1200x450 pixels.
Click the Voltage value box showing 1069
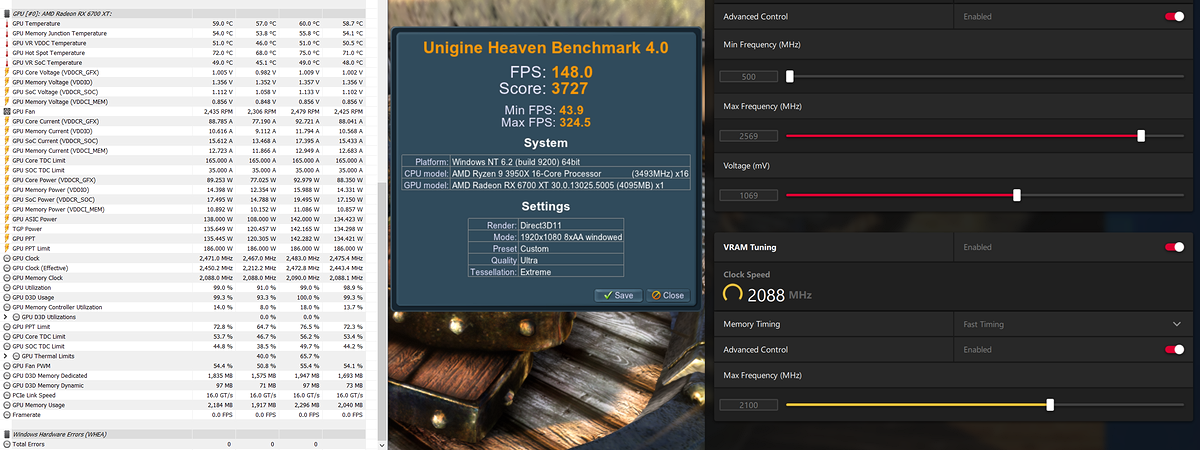pyautogui.click(x=749, y=195)
